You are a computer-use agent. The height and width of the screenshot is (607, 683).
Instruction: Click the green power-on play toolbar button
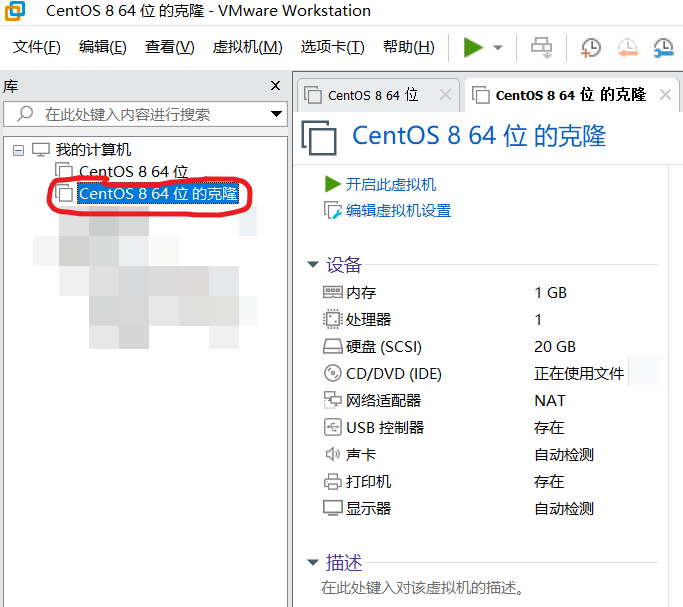pyautogui.click(x=473, y=47)
